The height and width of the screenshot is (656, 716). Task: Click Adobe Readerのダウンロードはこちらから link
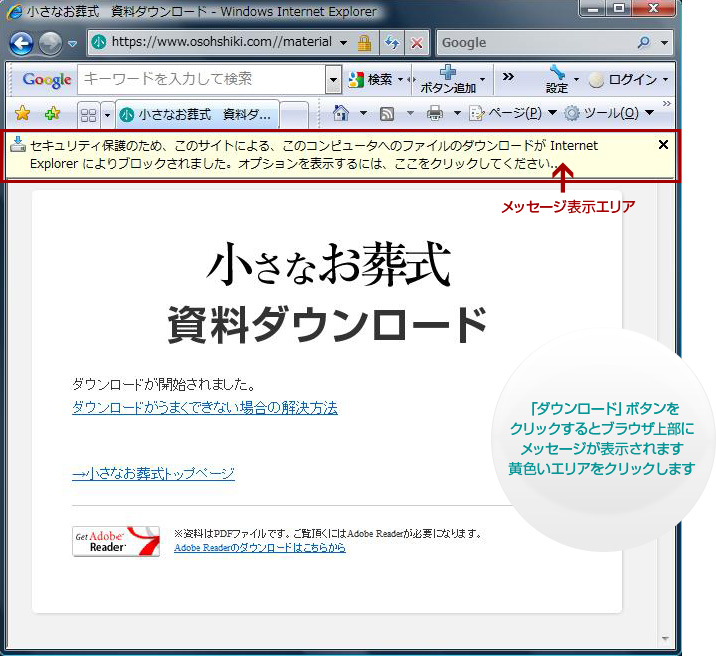click(x=260, y=547)
